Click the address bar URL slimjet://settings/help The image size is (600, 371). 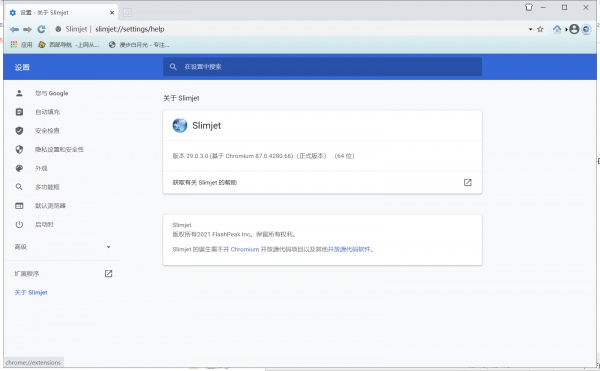(x=130, y=29)
